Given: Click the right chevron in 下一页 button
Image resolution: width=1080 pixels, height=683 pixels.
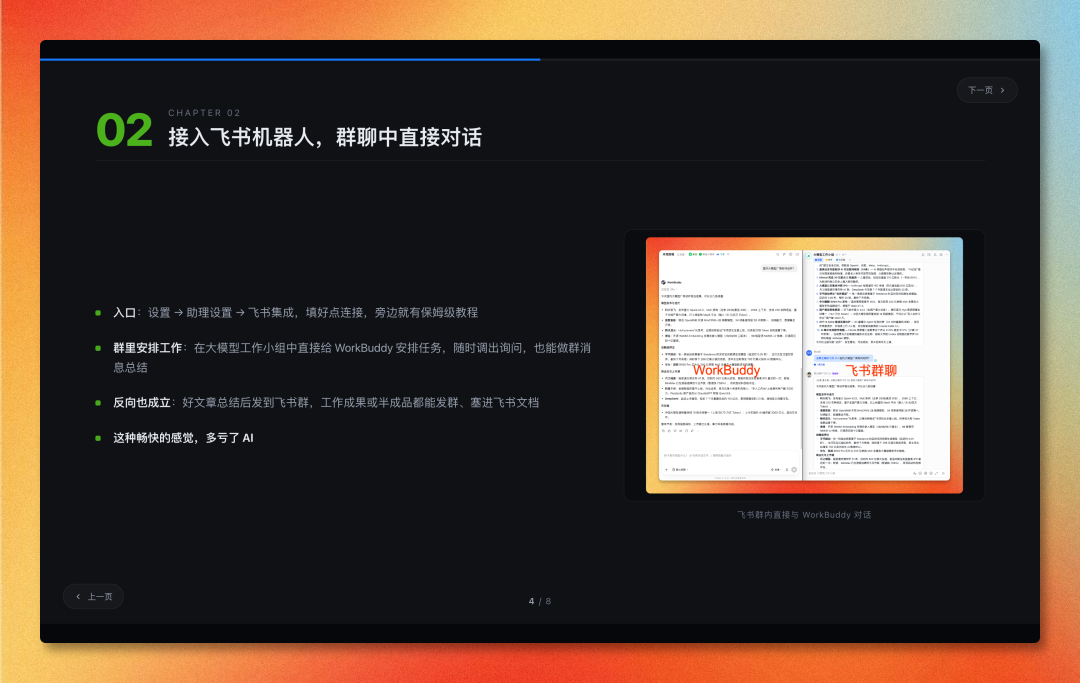Looking at the screenshot, I should (1003, 90).
